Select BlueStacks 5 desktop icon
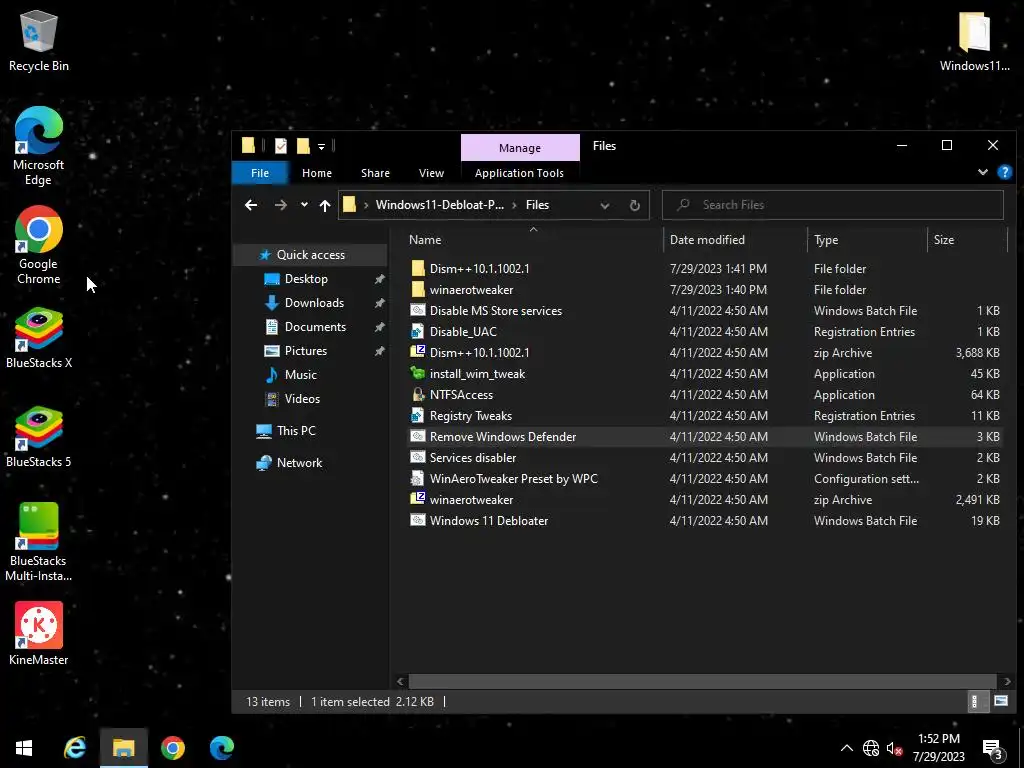Viewport: 1024px width, 768px height. click(x=39, y=438)
